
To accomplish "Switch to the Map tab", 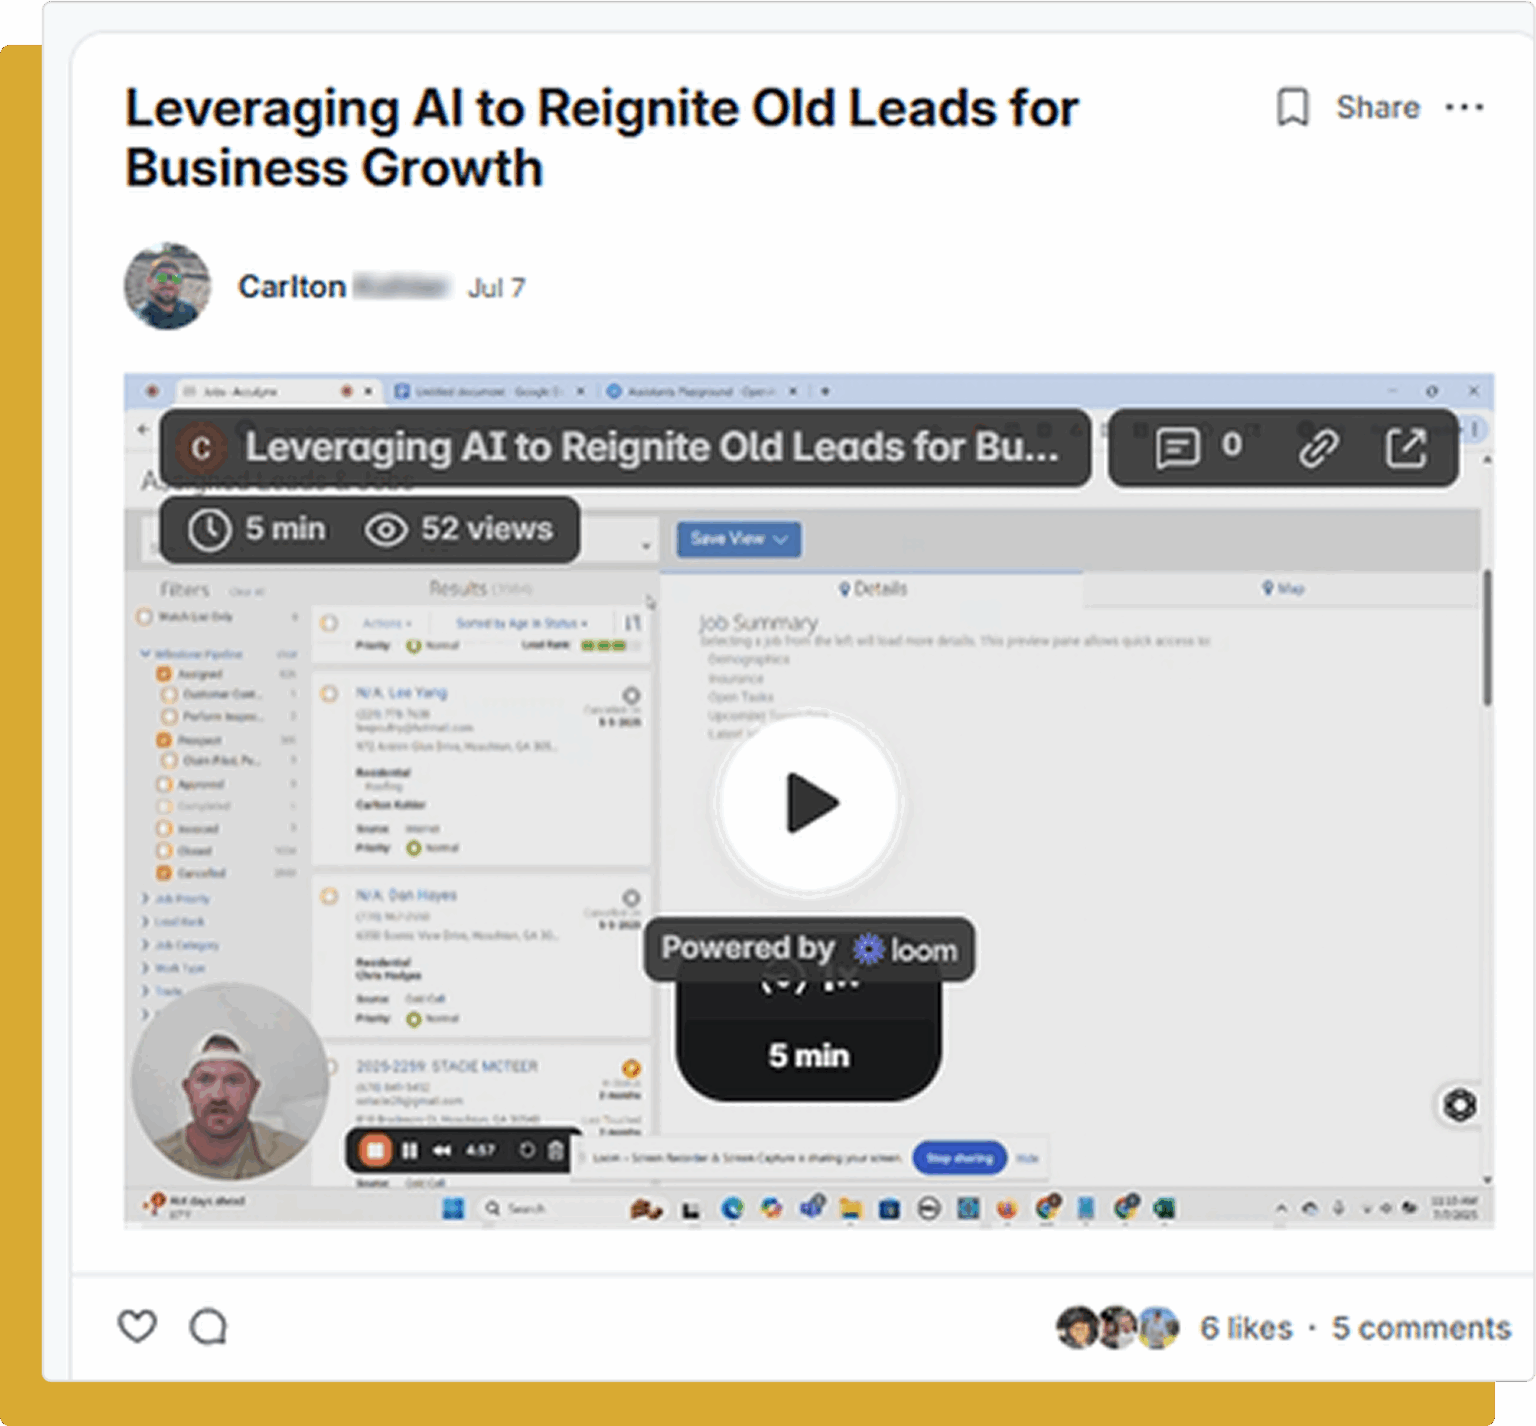I will coord(1283,589).
